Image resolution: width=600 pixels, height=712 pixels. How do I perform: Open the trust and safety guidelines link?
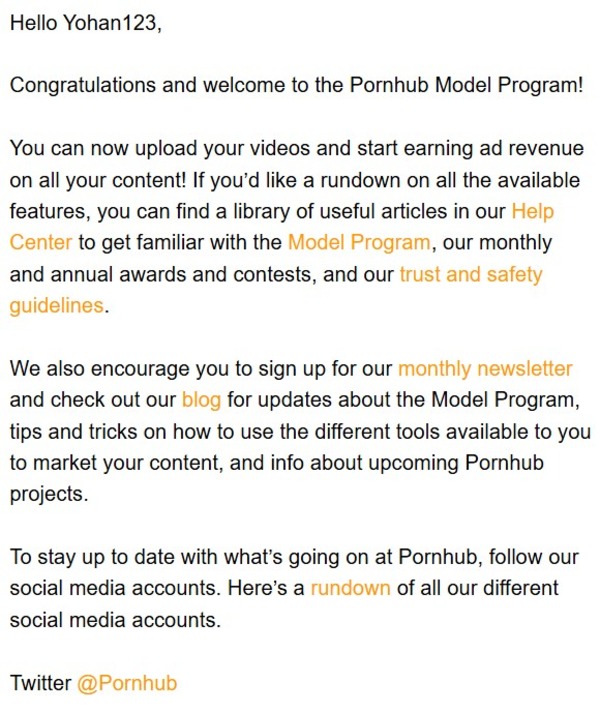coord(470,274)
